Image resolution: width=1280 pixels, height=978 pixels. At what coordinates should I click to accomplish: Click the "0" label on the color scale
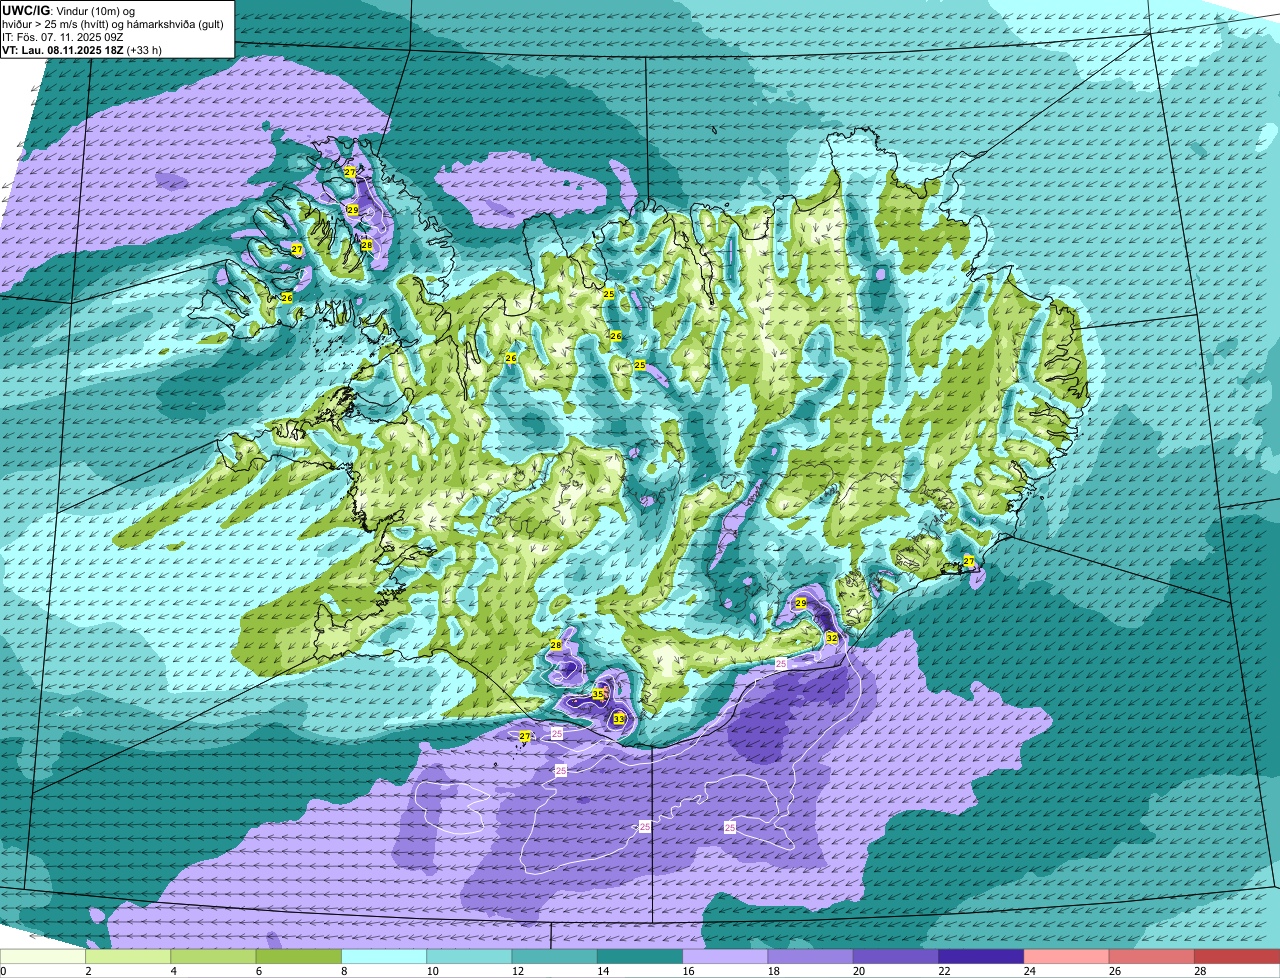coord(3,971)
